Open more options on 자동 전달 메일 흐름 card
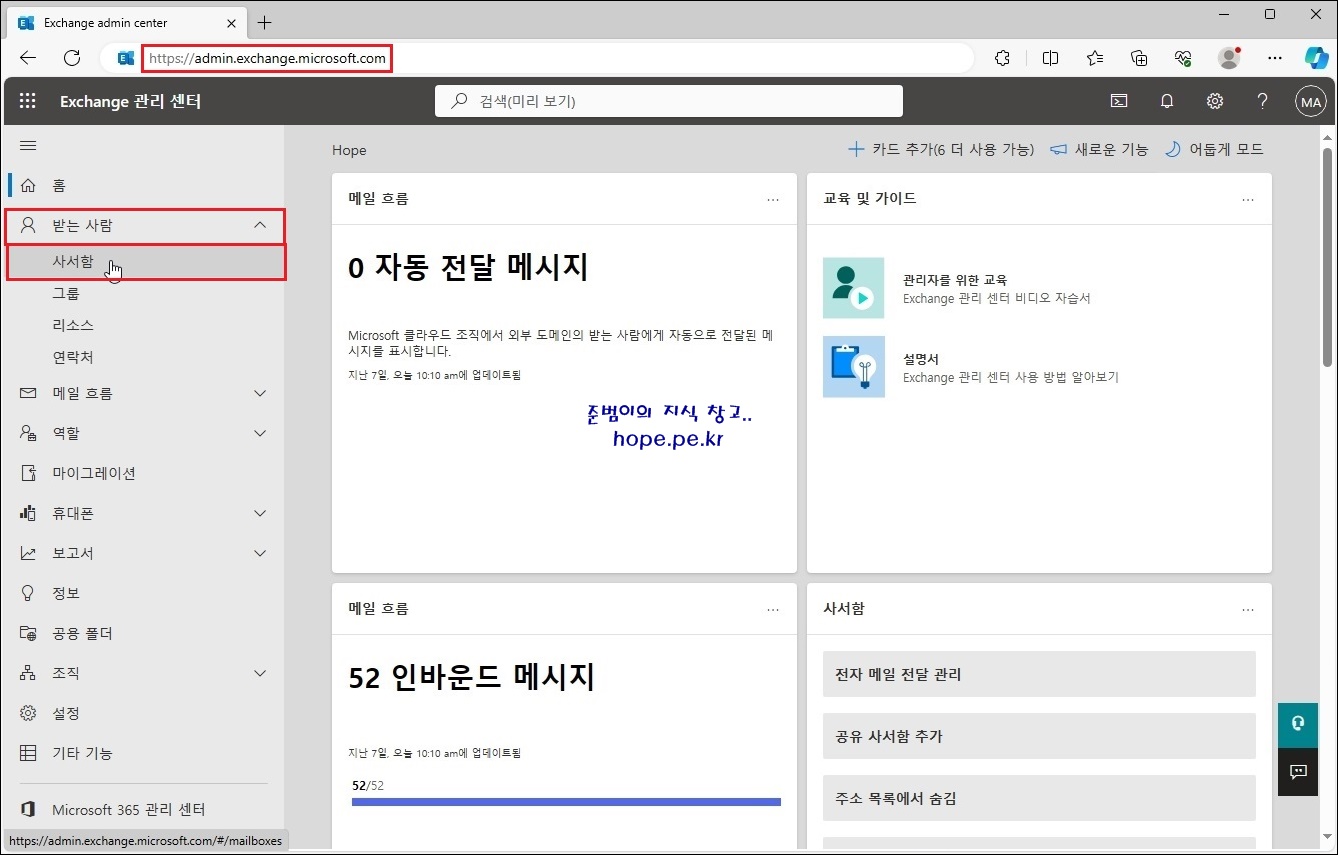This screenshot has width=1338, height=855. (x=773, y=199)
